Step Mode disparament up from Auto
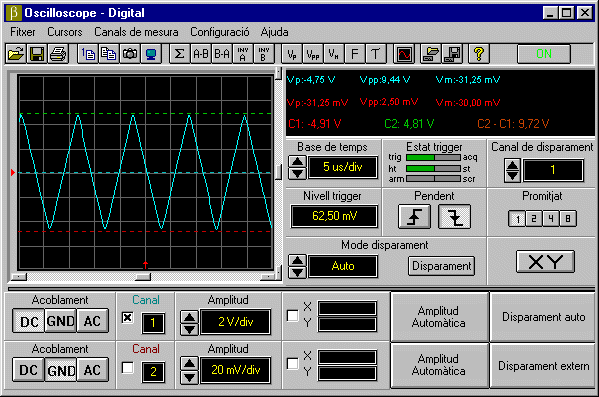The width and height of the screenshot is (599, 397). 297,261
